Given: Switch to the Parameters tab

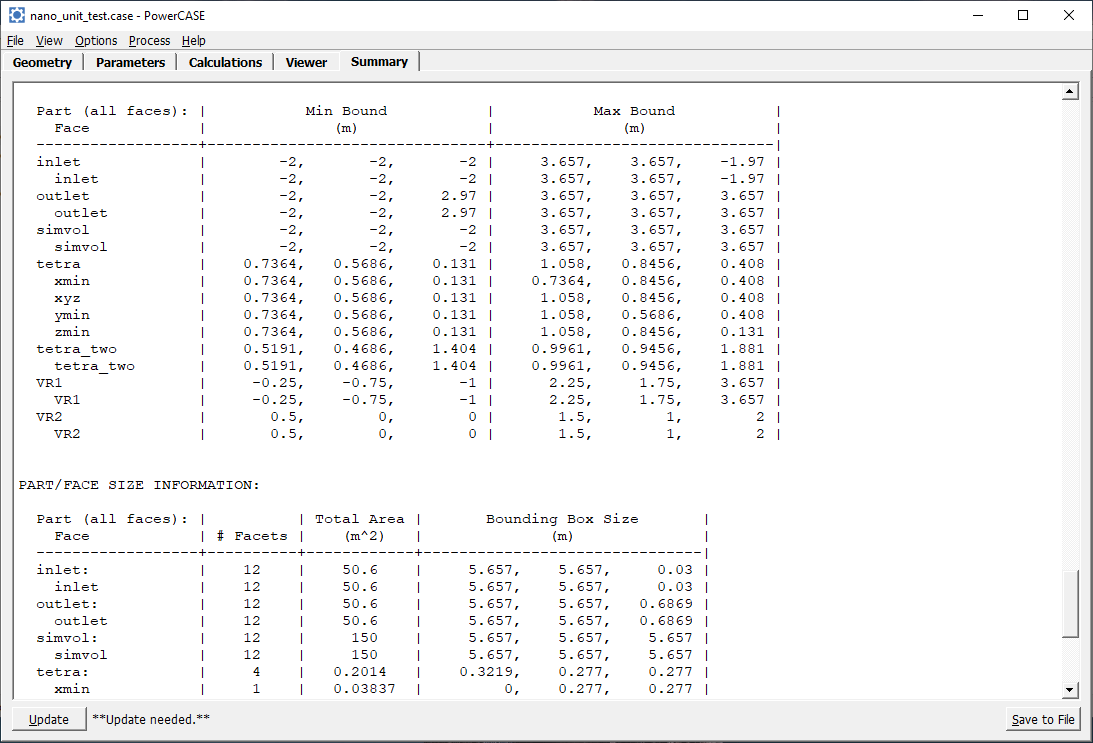Looking at the screenshot, I should [130, 62].
